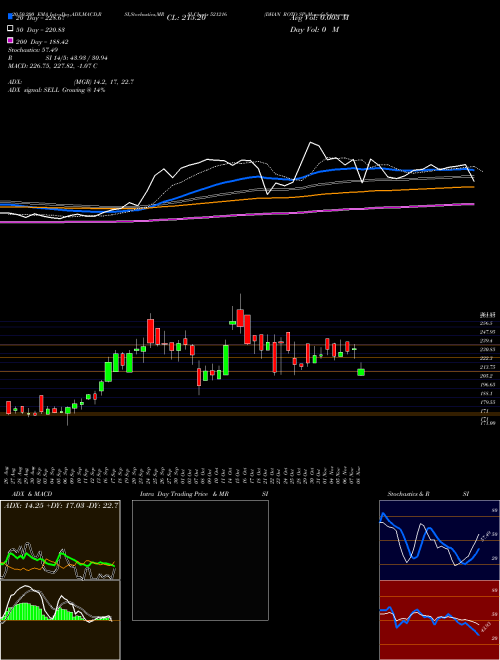Screen dimensions: 500x660
Task: Click the 196.65 price axis label
Action: coord(487,385)
